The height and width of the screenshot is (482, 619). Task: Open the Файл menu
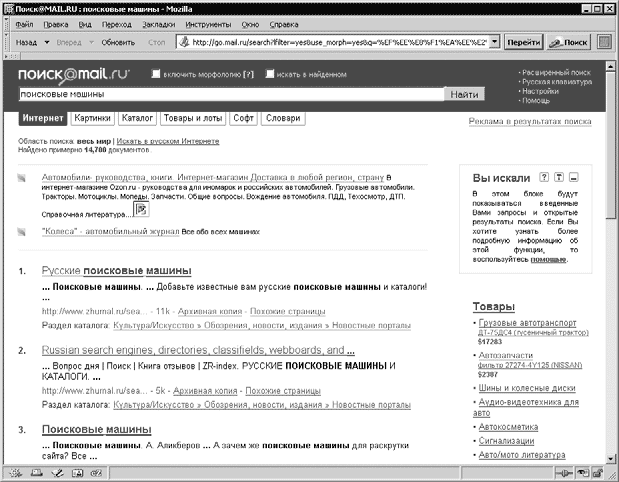24,24
